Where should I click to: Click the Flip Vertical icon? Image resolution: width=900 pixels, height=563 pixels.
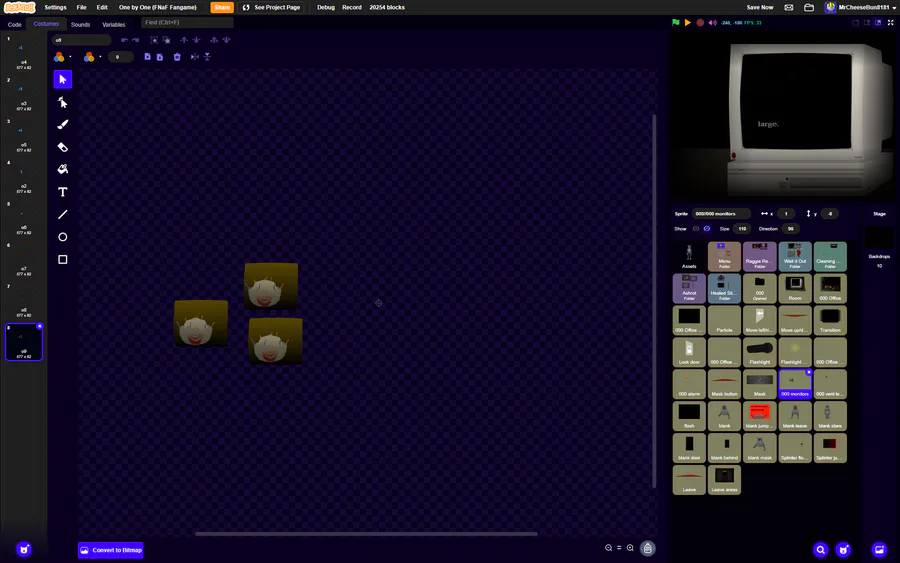click(207, 57)
